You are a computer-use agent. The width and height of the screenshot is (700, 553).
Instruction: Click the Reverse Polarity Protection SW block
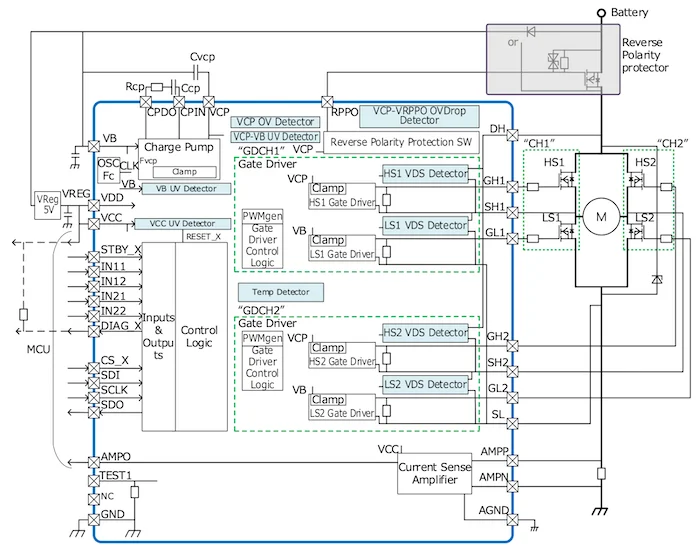[x=399, y=143]
